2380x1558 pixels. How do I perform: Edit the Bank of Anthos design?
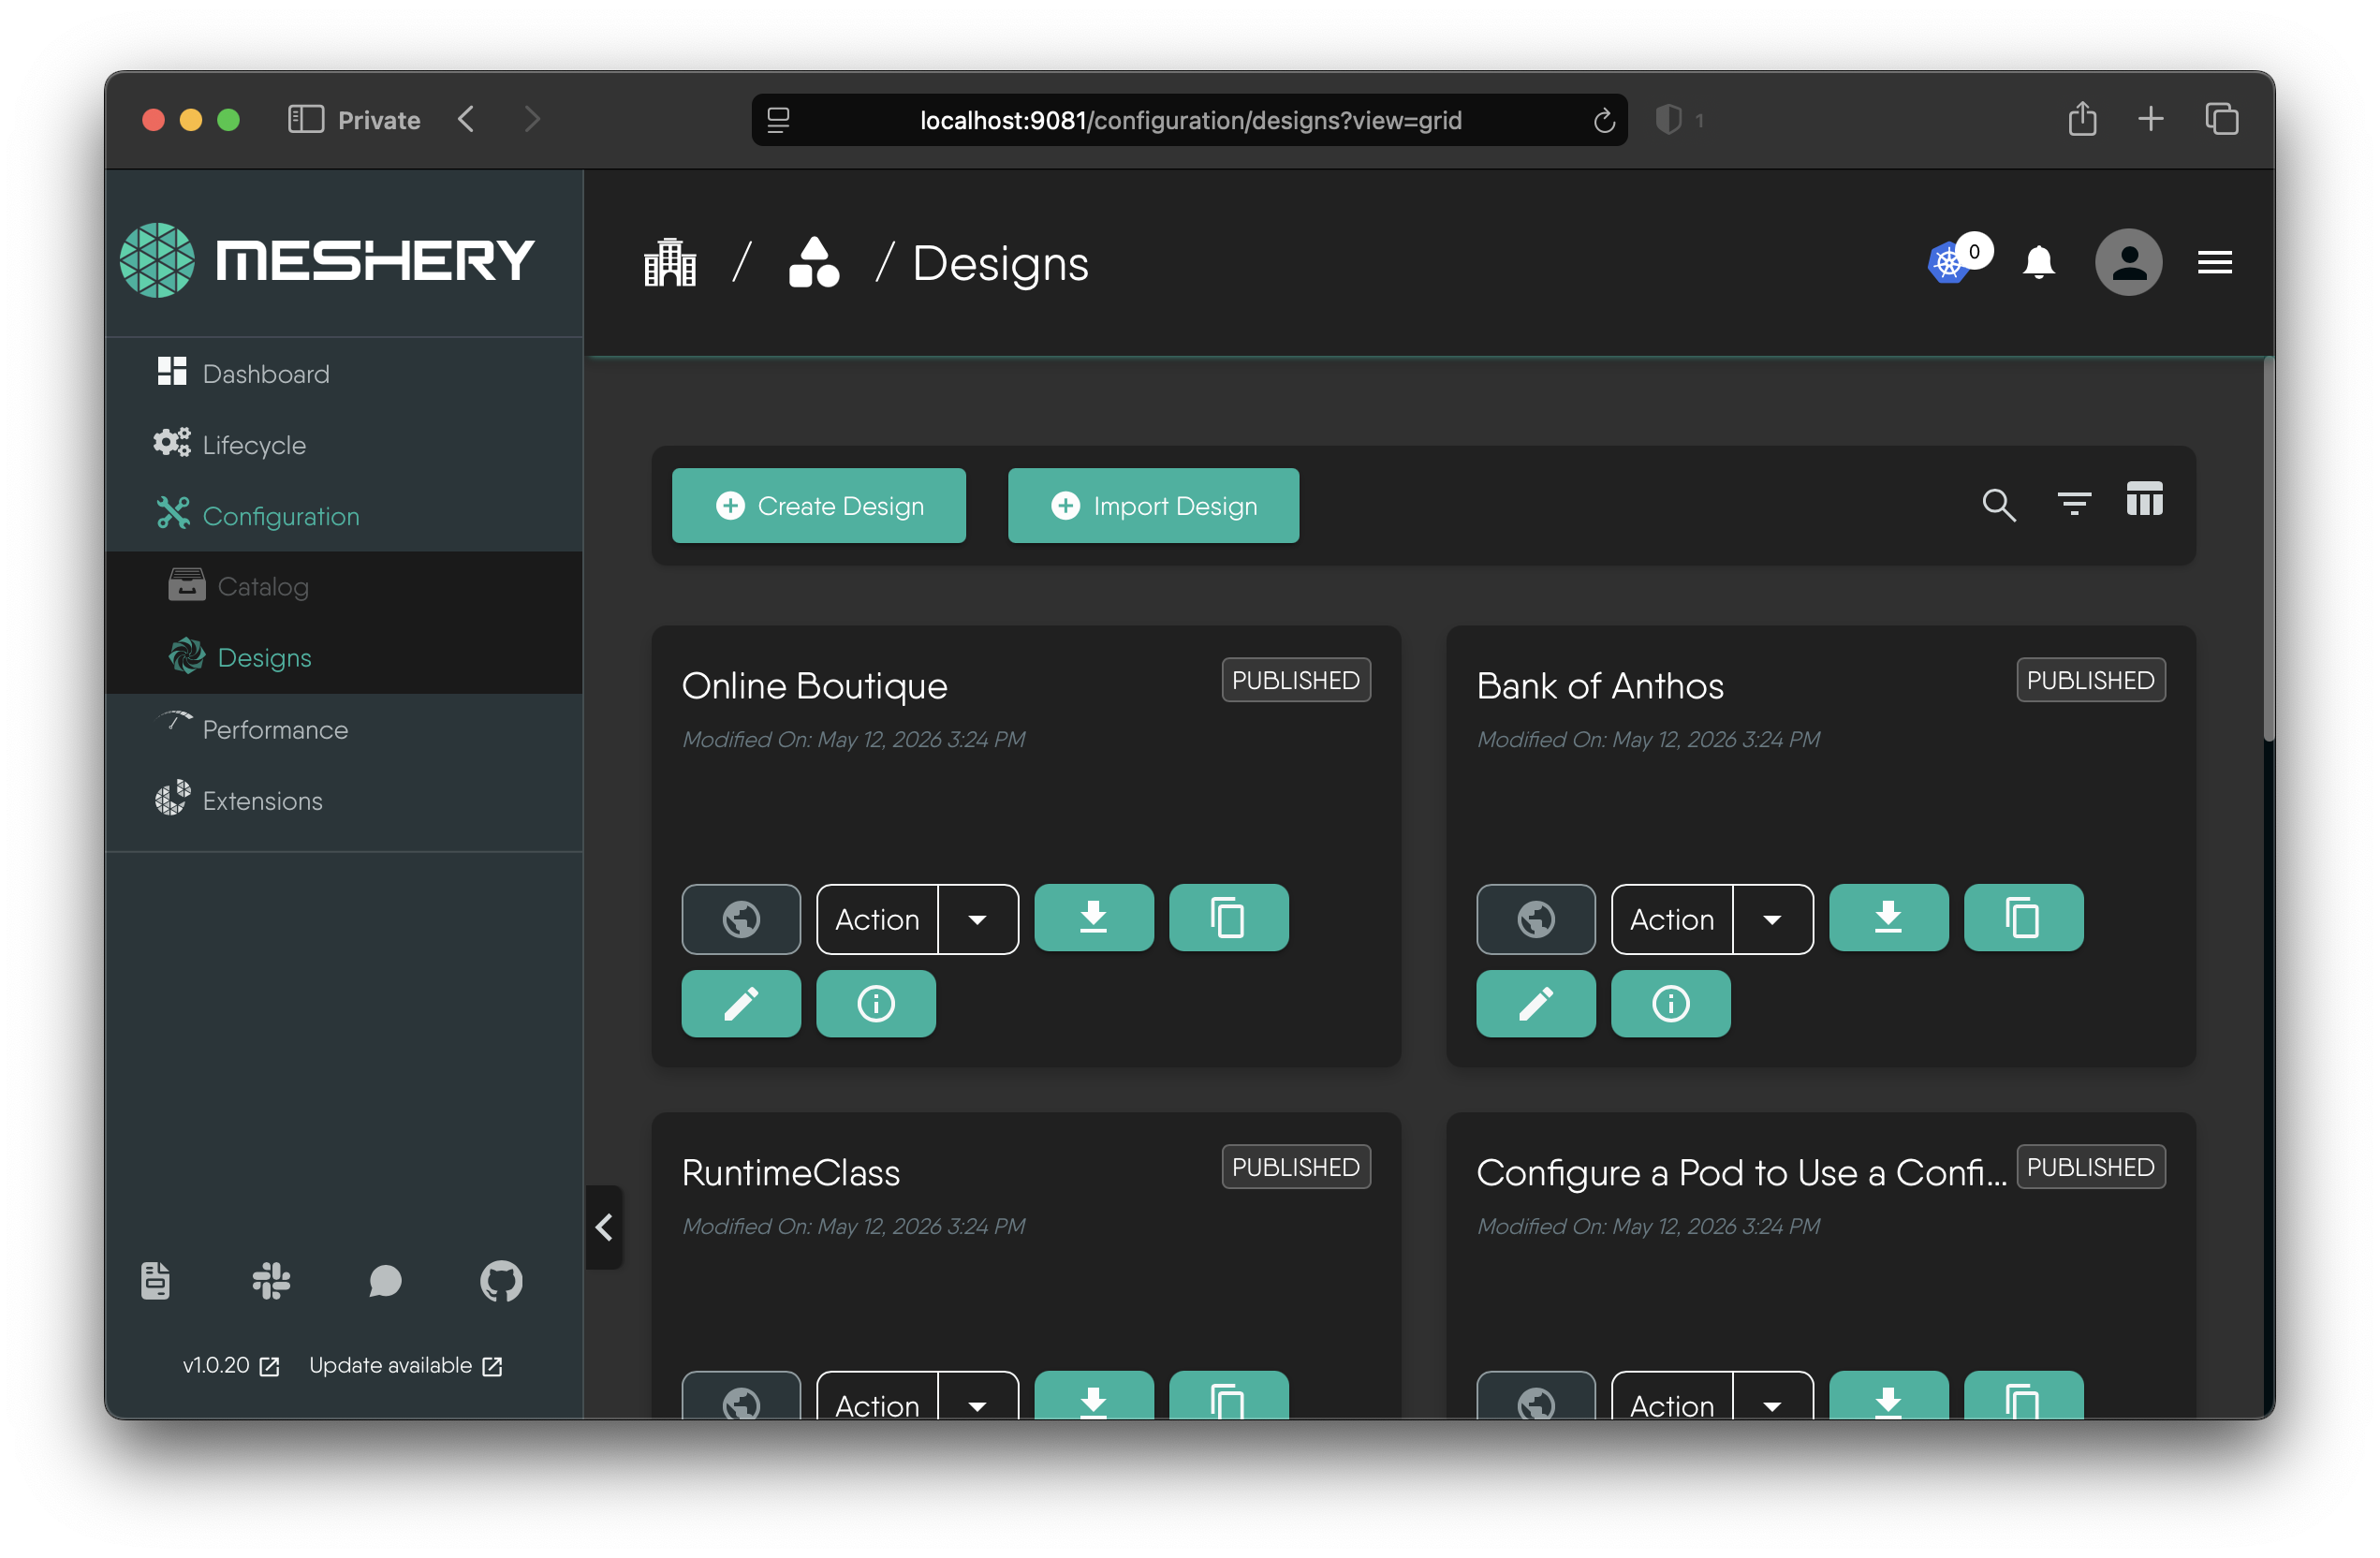pyautogui.click(x=1536, y=1003)
